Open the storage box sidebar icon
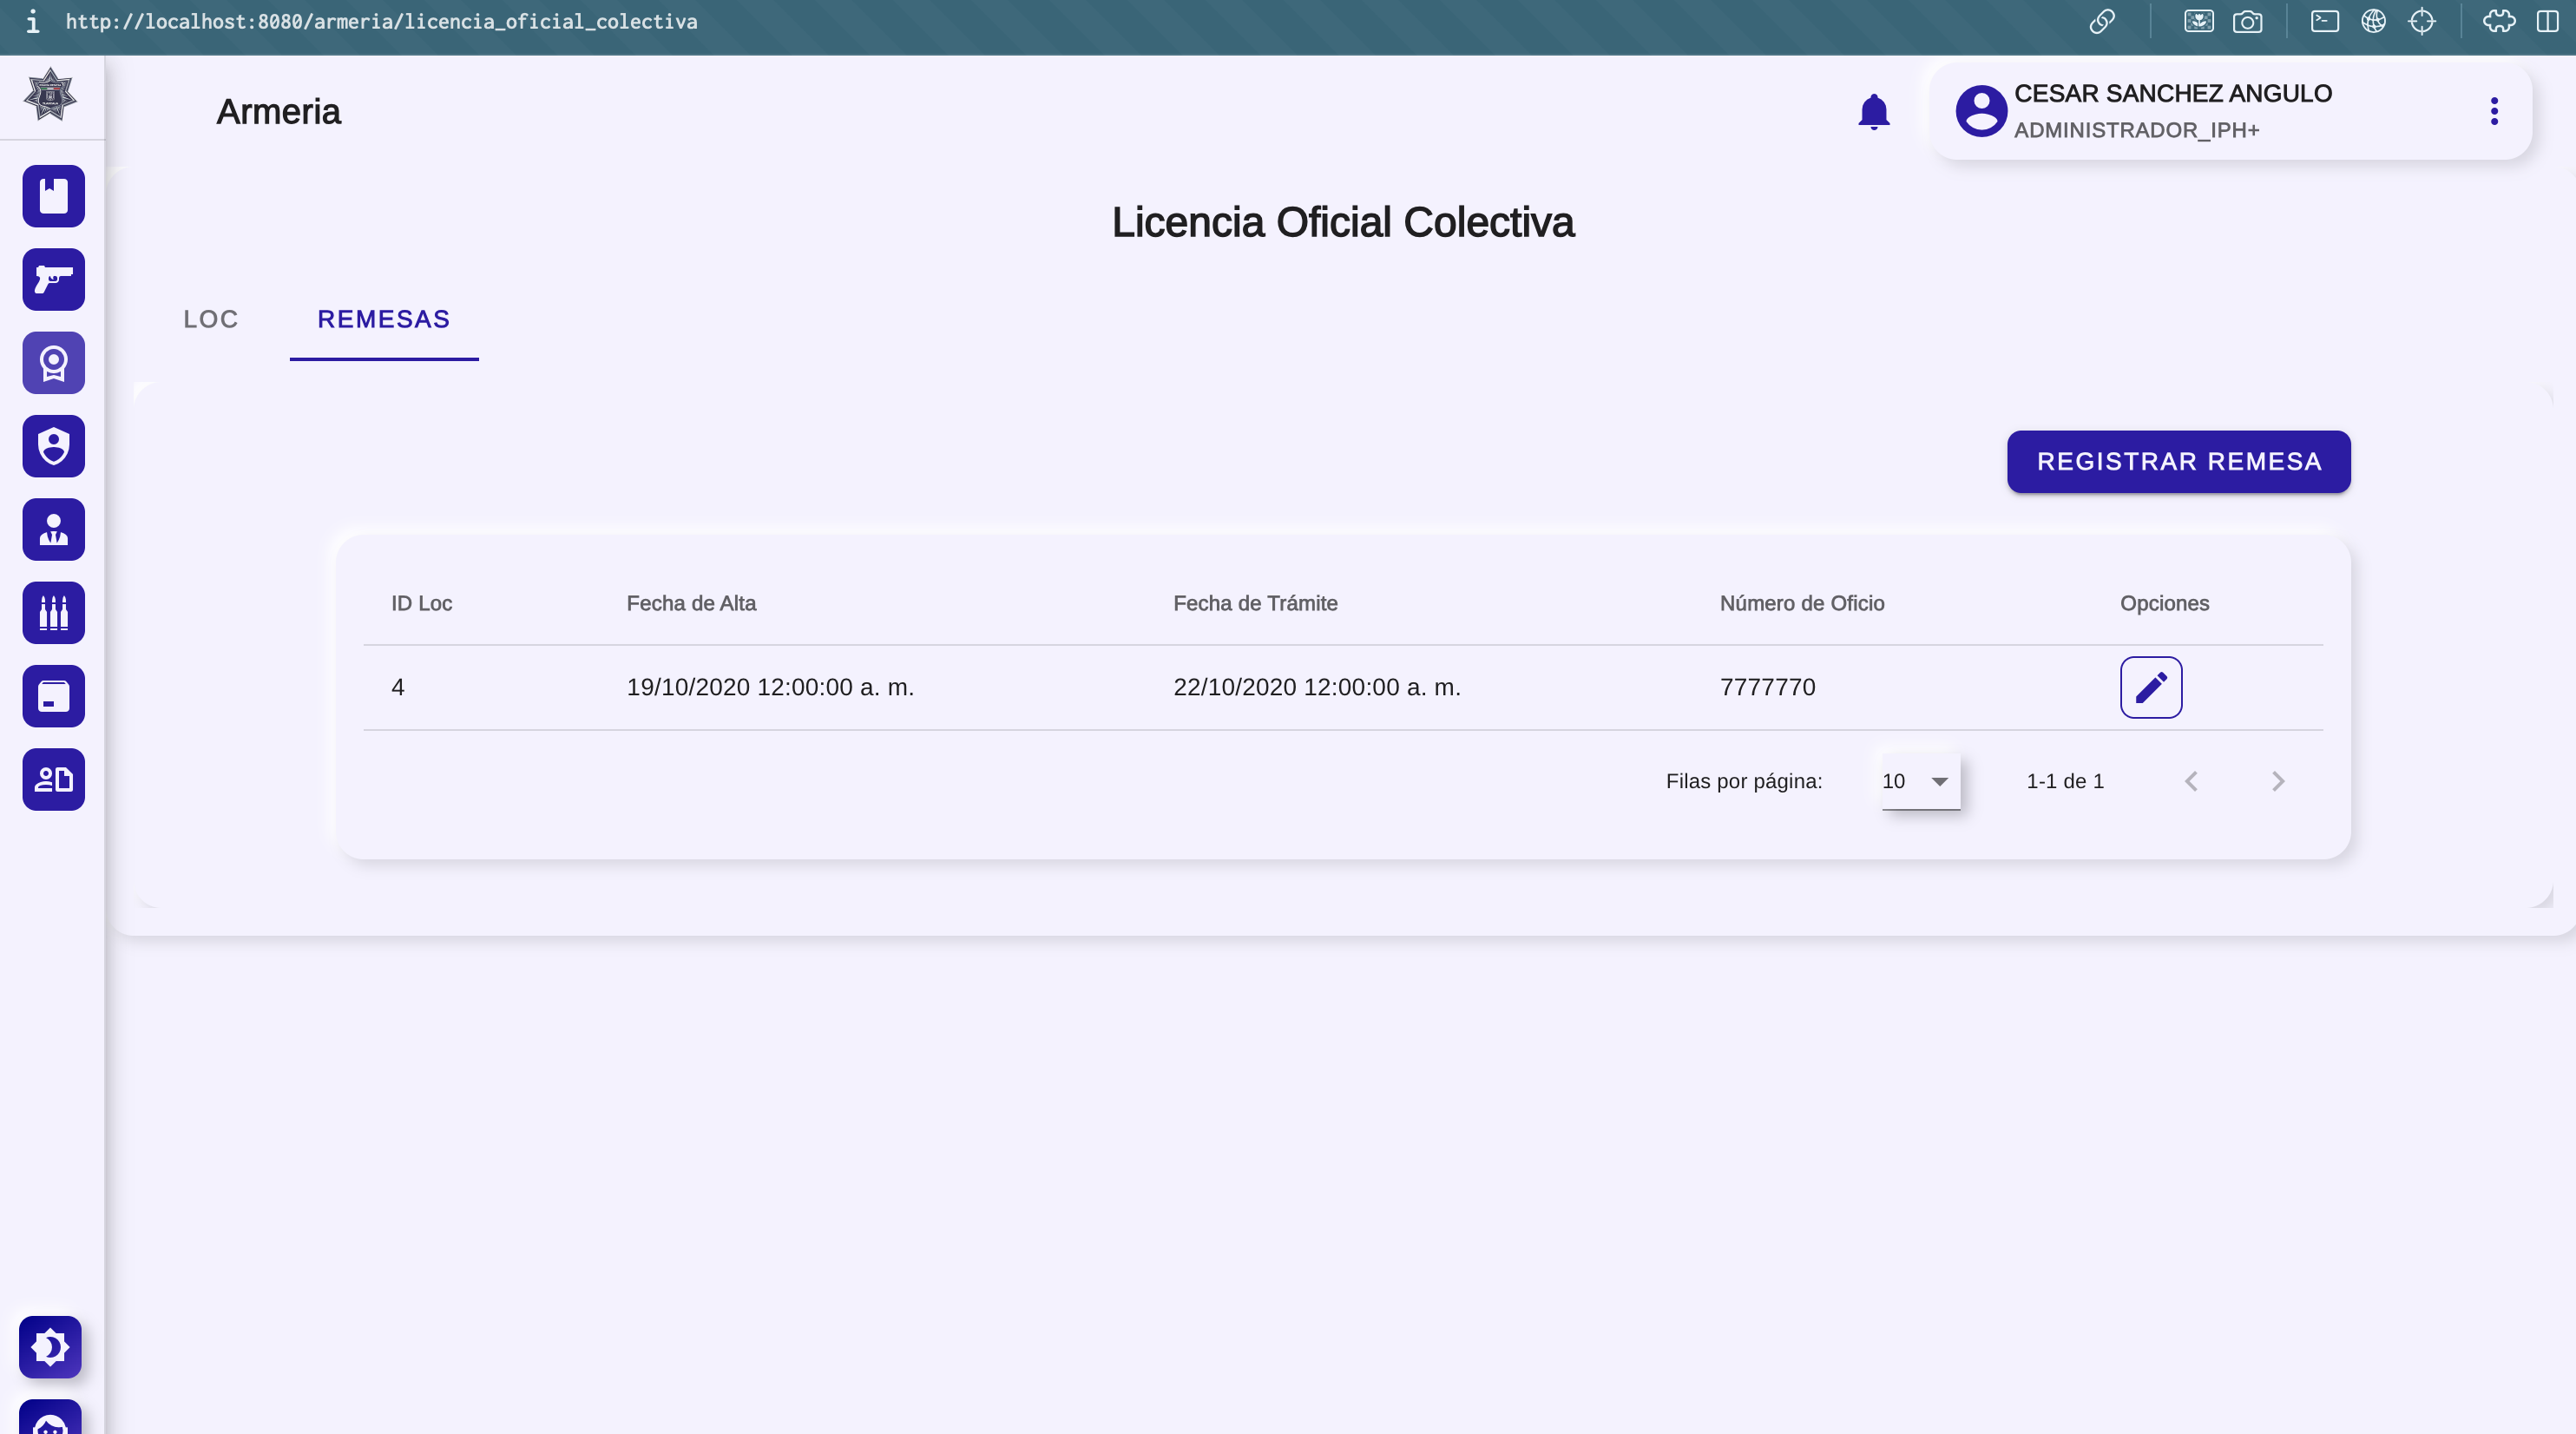Image resolution: width=2576 pixels, height=1434 pixels. pos(54,696)
